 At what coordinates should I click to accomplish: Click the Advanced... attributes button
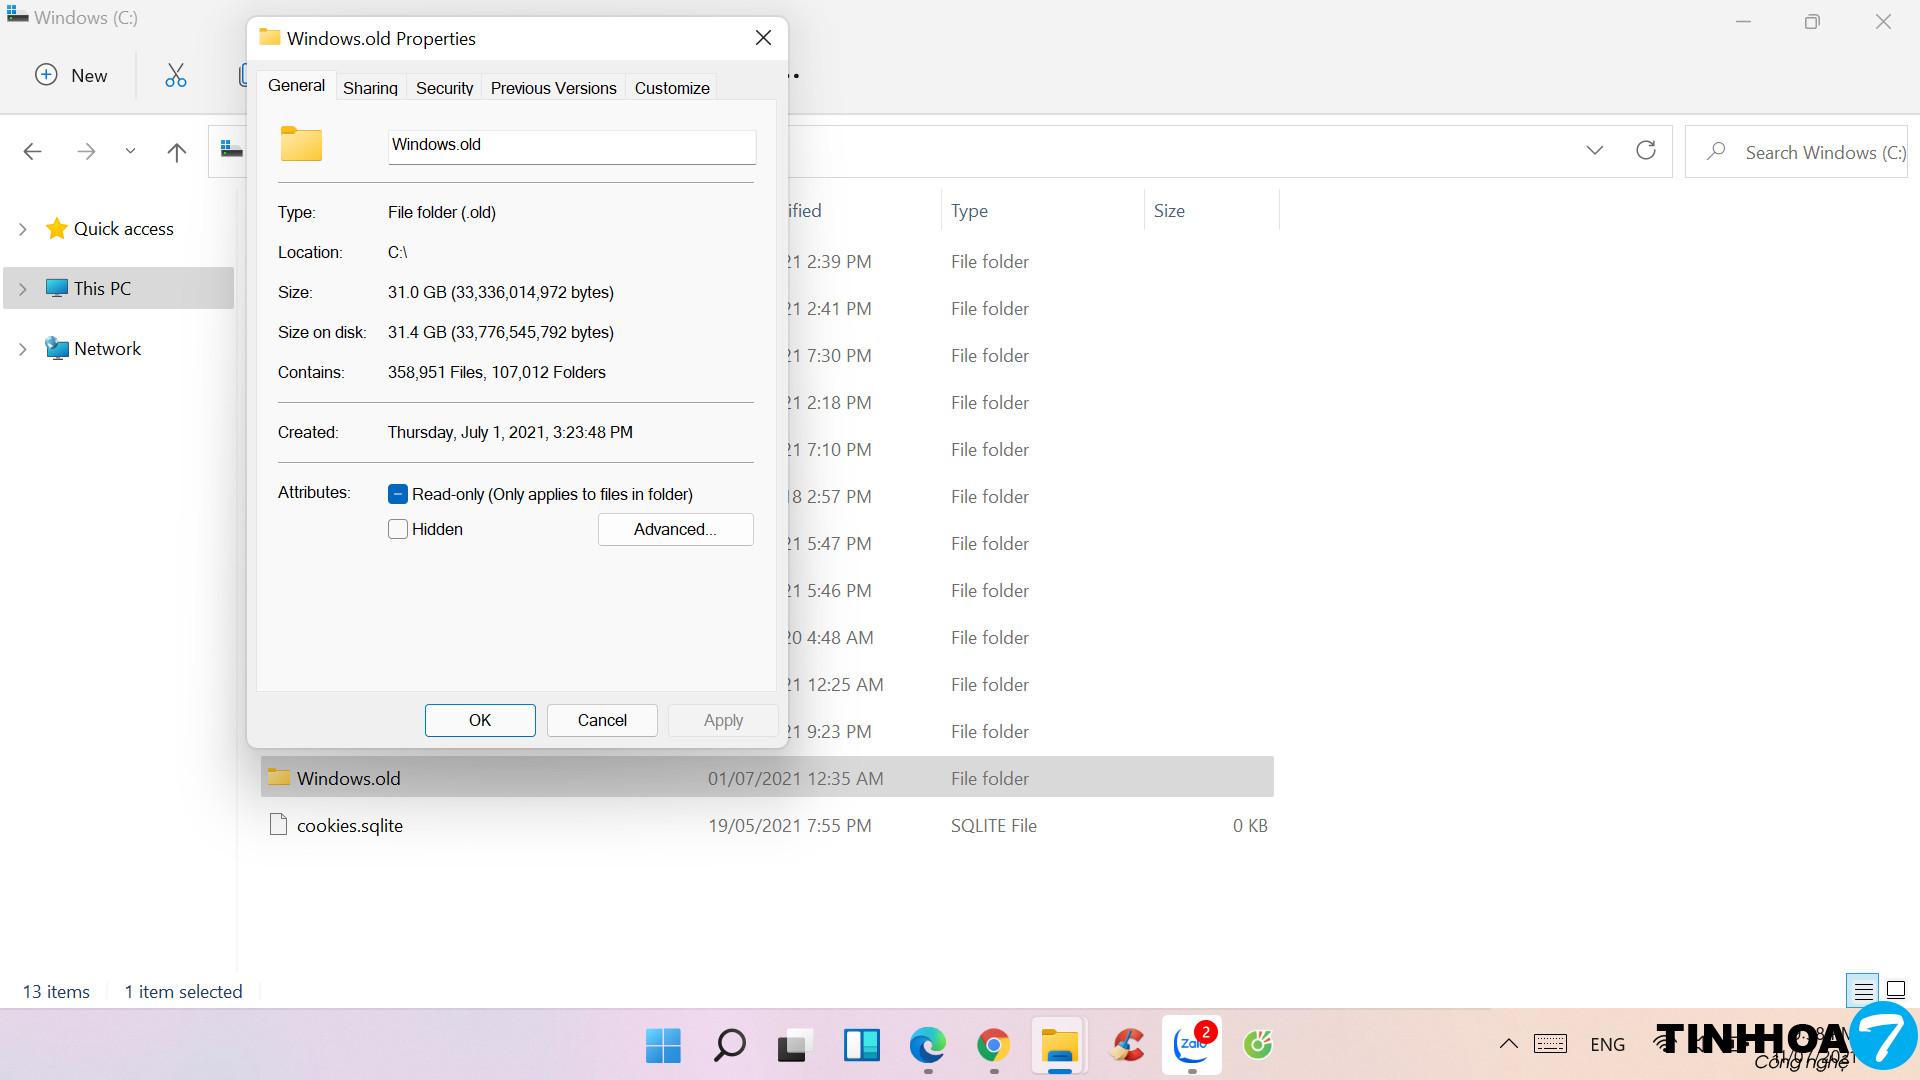[x=675, y=529]
